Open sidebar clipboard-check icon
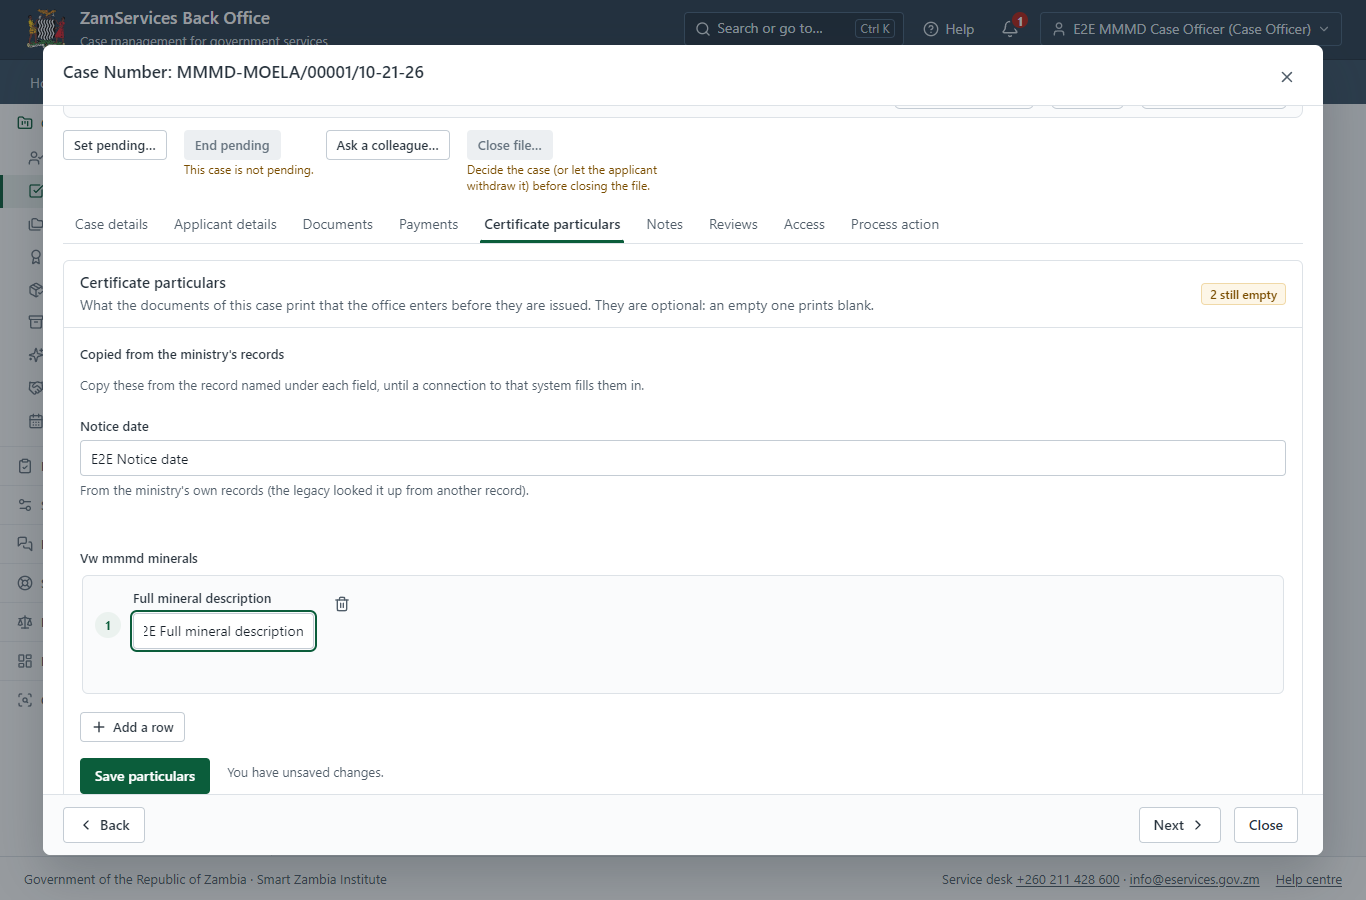This screenshot has width=1366, height=900. (25, 466)
